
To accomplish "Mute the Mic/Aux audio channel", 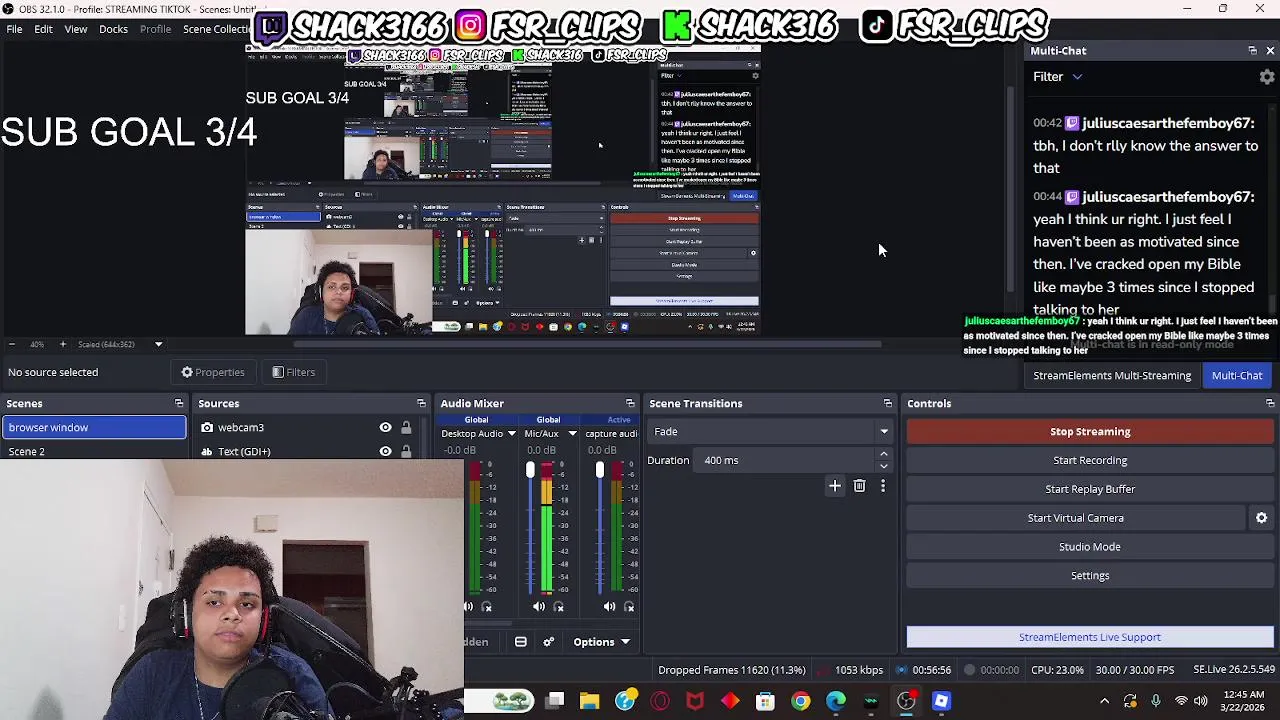I will pyautogui.click(x=539, y=606).
